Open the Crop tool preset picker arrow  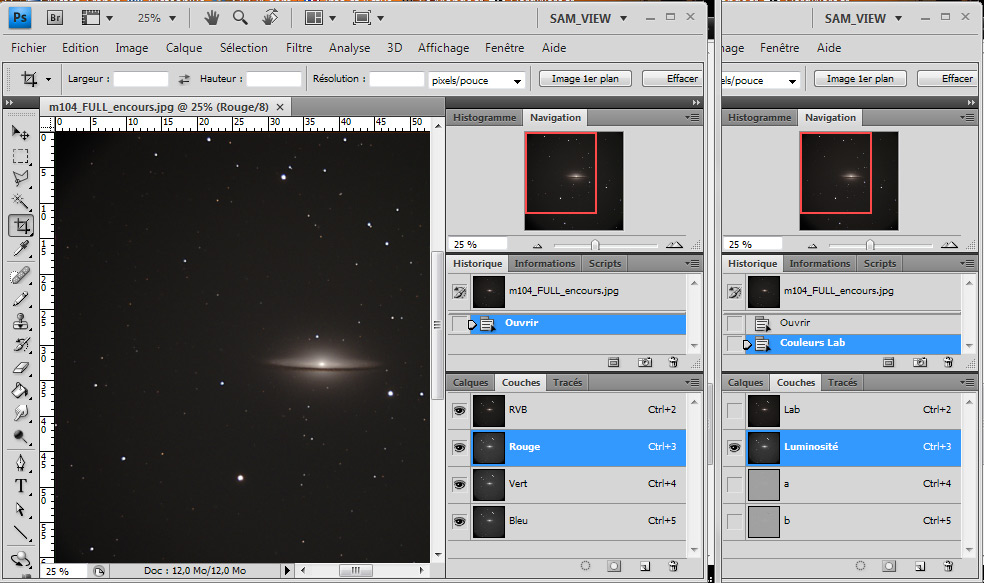pyautogui.click(x=47, y=79)
